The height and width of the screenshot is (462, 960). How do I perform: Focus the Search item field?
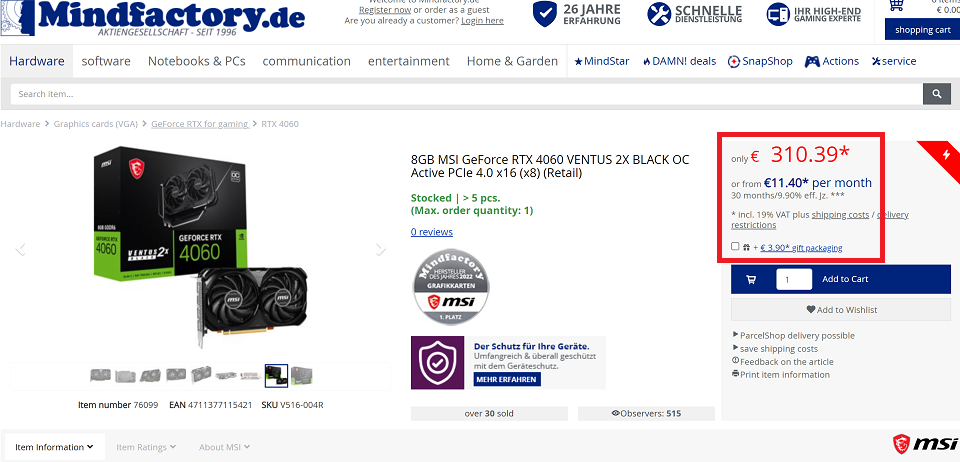pyautogui.click(x=467, y=94)
